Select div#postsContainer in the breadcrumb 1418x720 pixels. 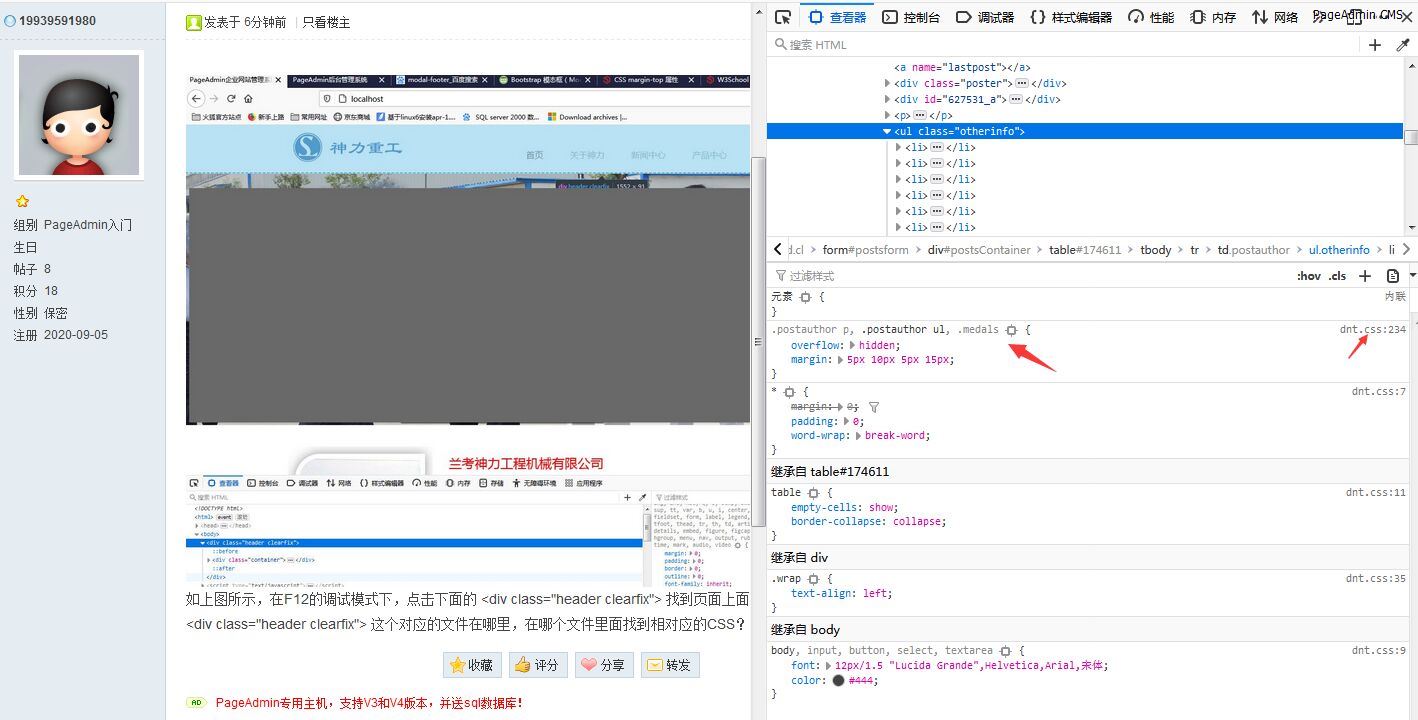(979, 250)
